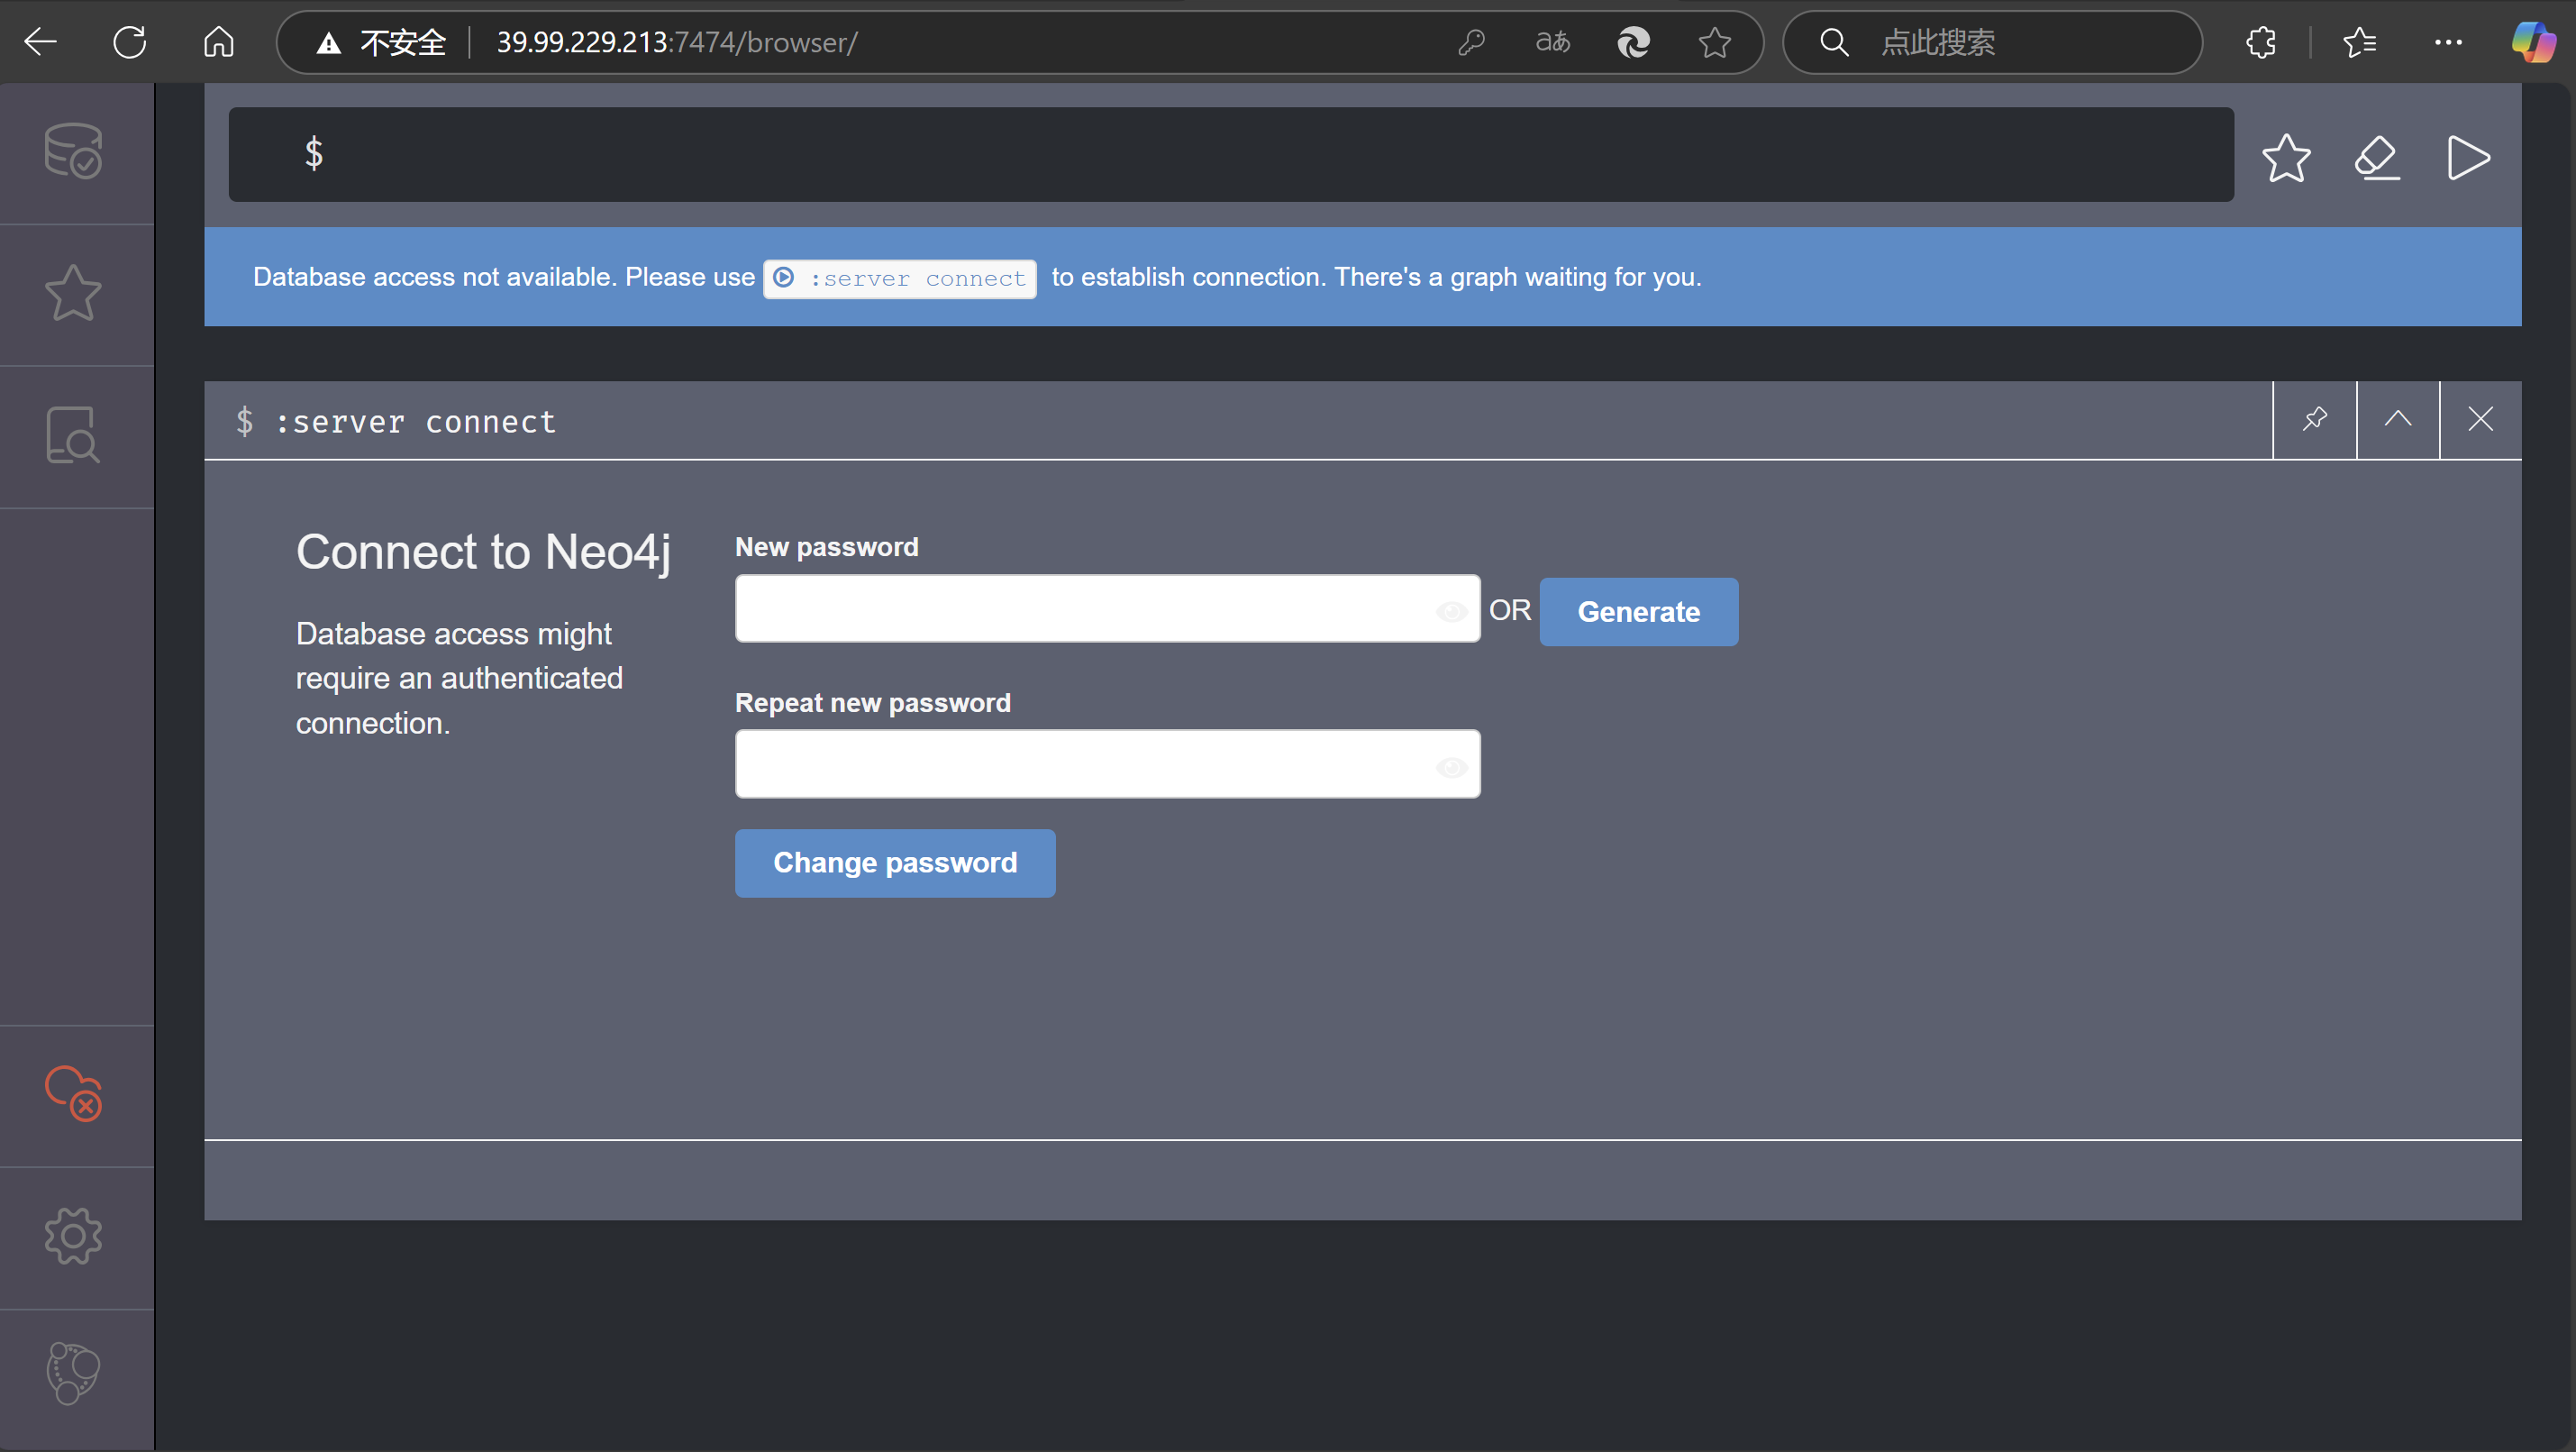Collapse the server connect frame
The height and width of the screenshot is (1452, 2576).
tap(2397, 420)
